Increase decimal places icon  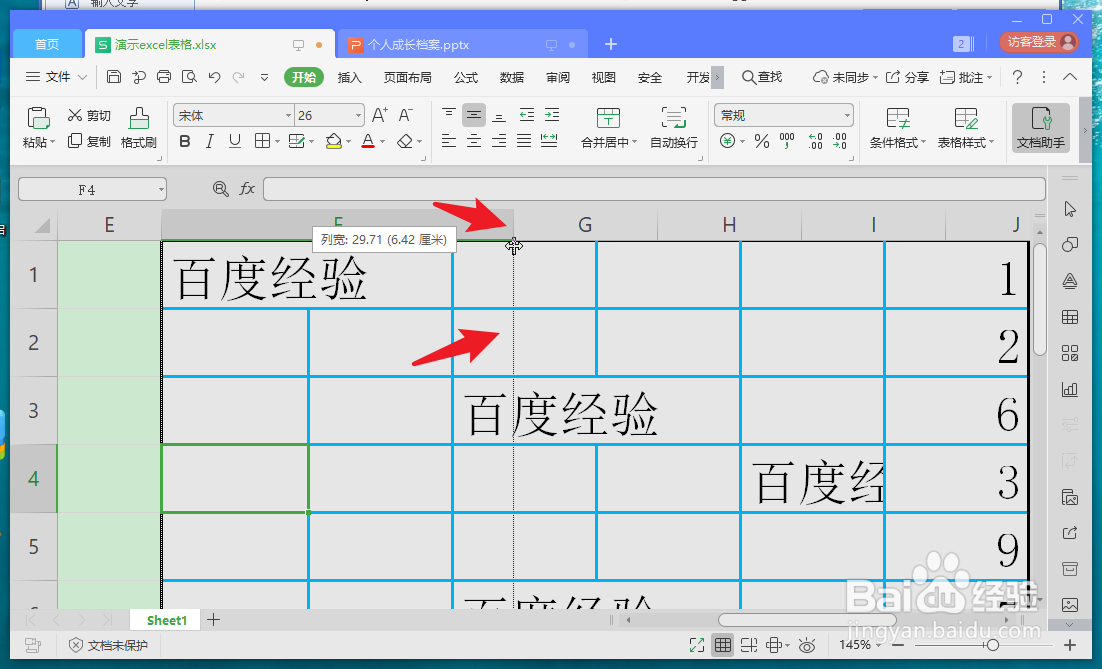coord(815,141)
